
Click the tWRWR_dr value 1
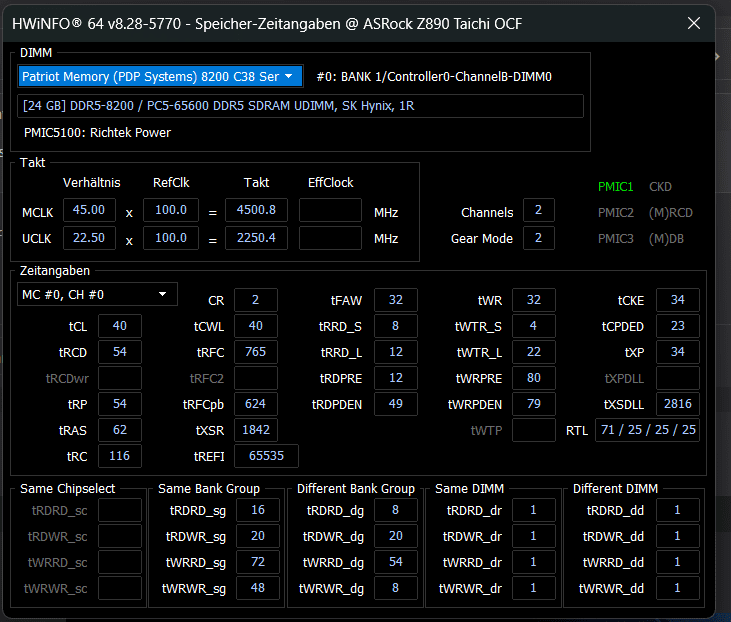point(534,588)
